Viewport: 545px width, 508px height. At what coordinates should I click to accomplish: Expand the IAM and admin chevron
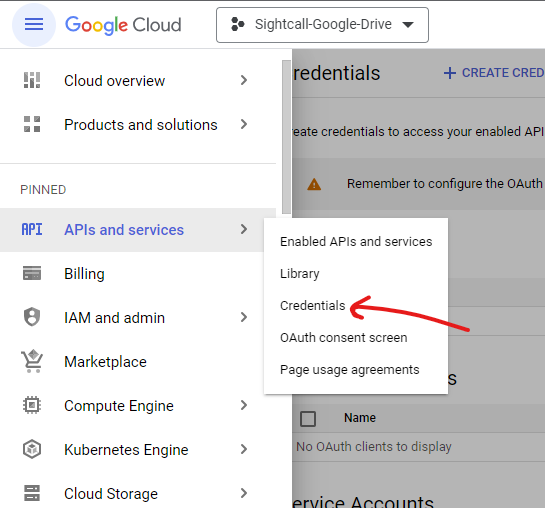pyautogui.click(x=244, y=317)
